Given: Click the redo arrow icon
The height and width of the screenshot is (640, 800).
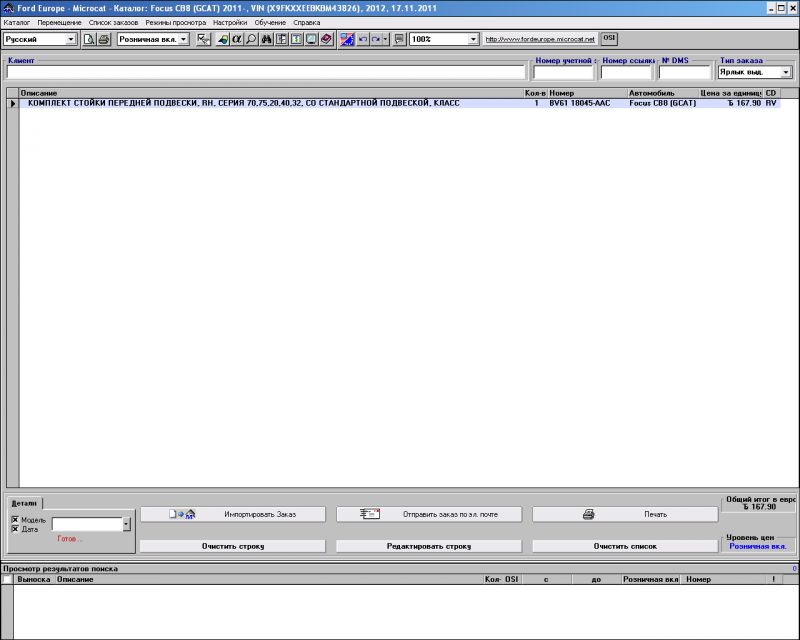Looking at the screenshot, I should pos(376,39).
